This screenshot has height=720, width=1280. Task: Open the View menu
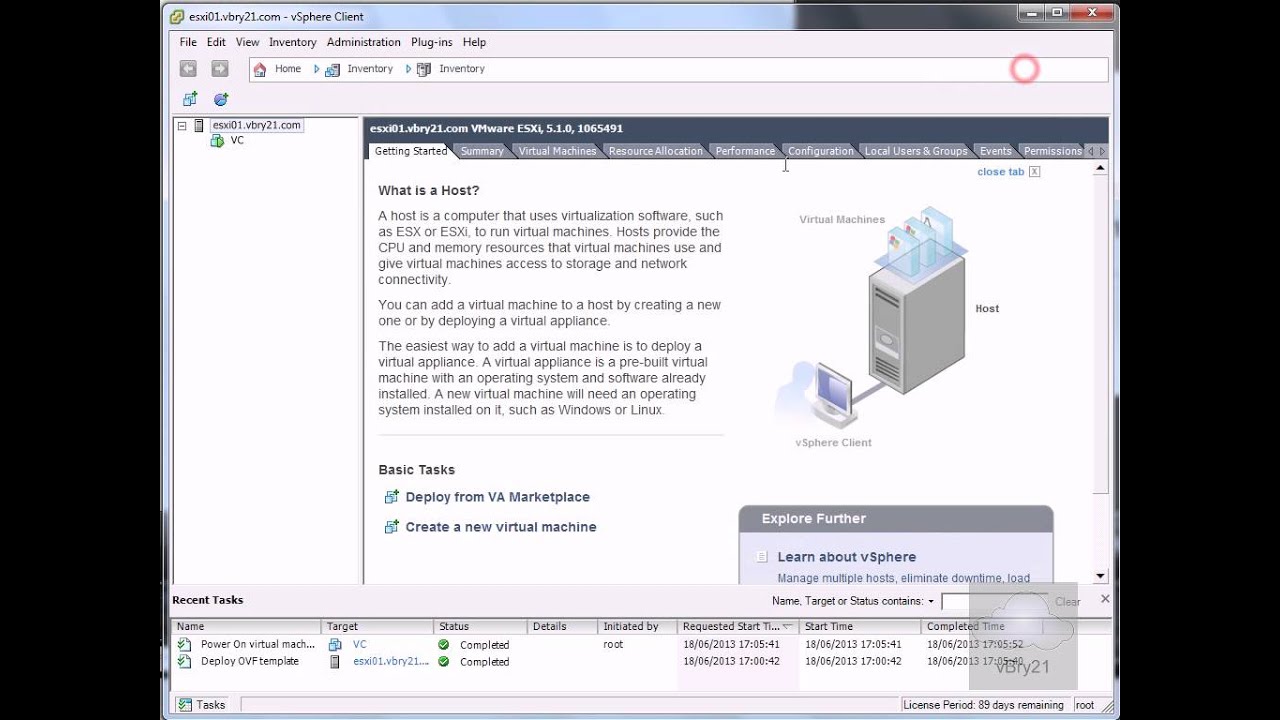247,42
